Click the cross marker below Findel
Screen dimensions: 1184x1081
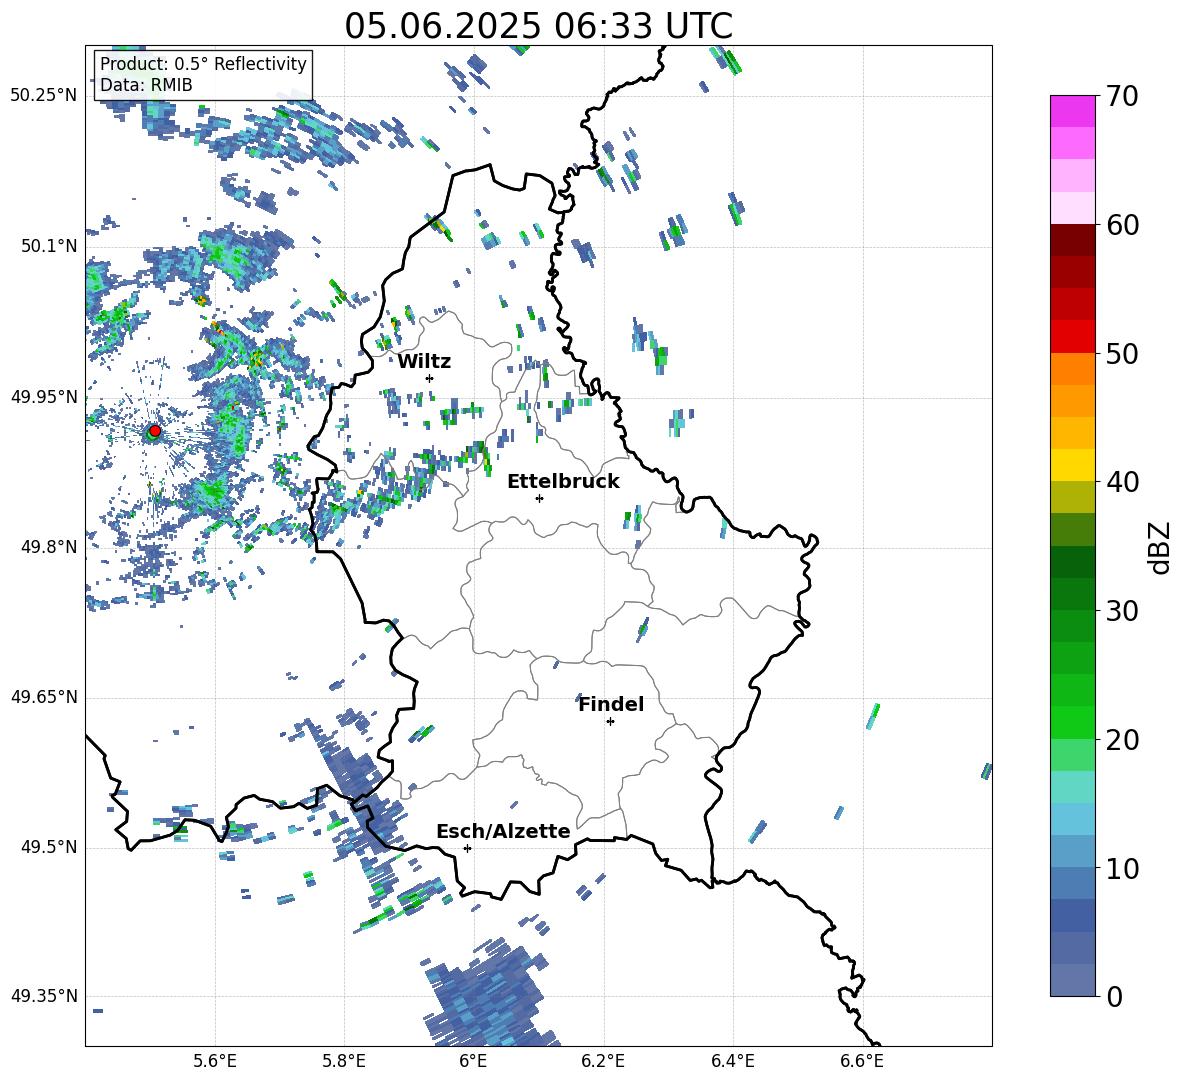coord(610,722)
